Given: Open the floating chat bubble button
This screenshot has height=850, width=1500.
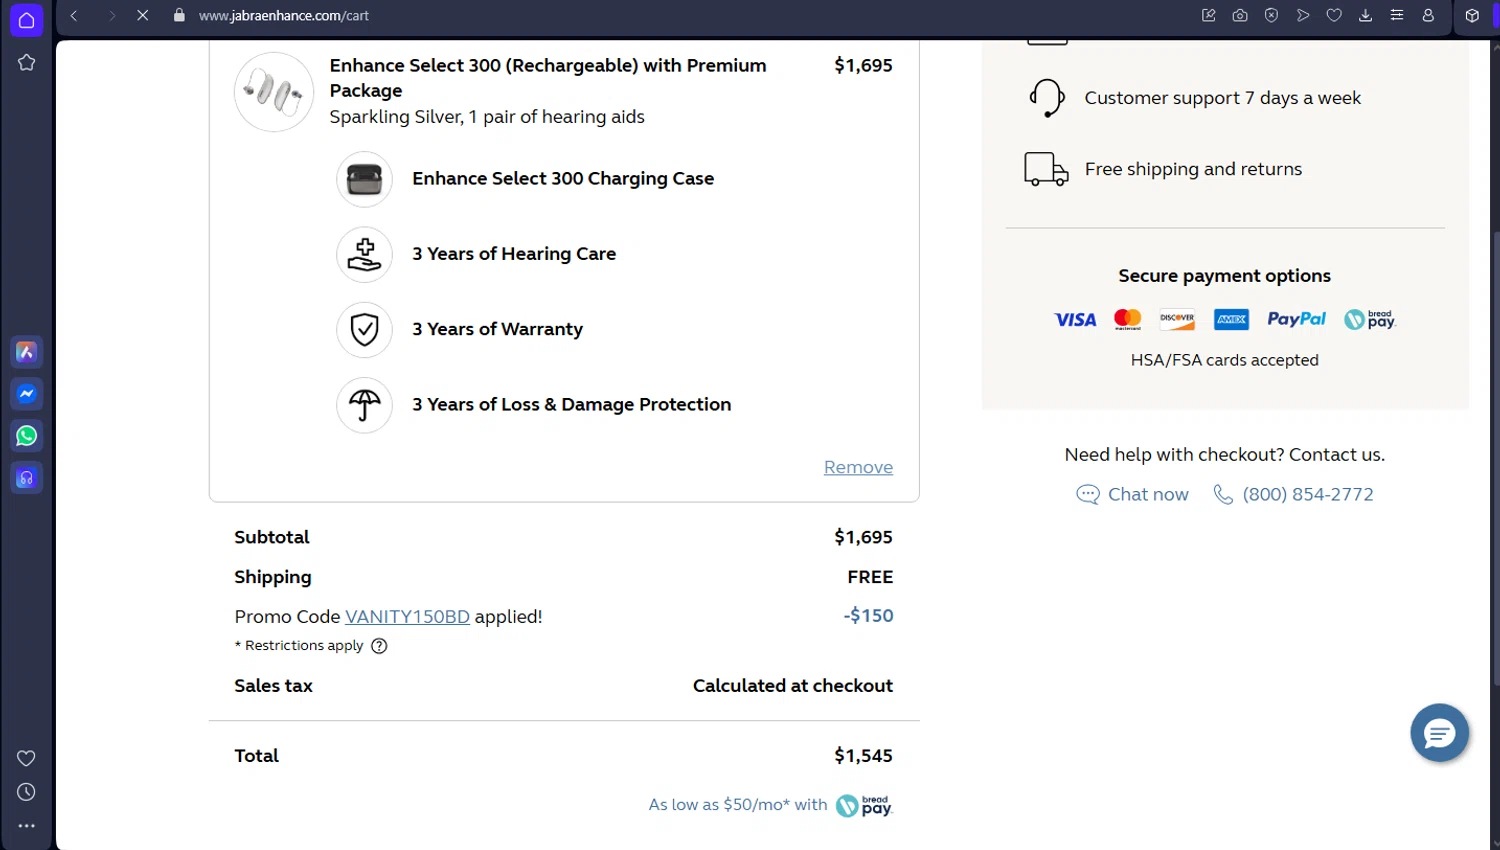Looking at the screenshot, I should pyautogui.click(x=1439, y=733).
